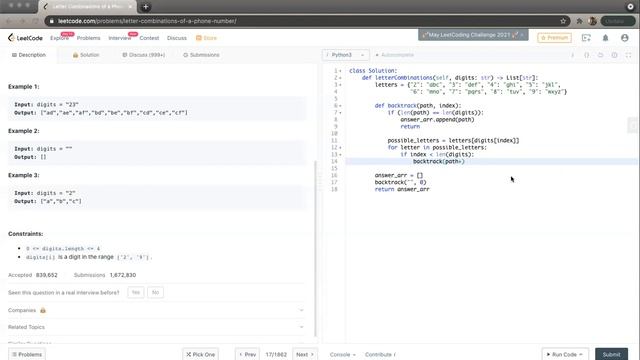Click the 'return answer_arr' code line
Viewport: 640px width, 360px height.
click(402, 189)
